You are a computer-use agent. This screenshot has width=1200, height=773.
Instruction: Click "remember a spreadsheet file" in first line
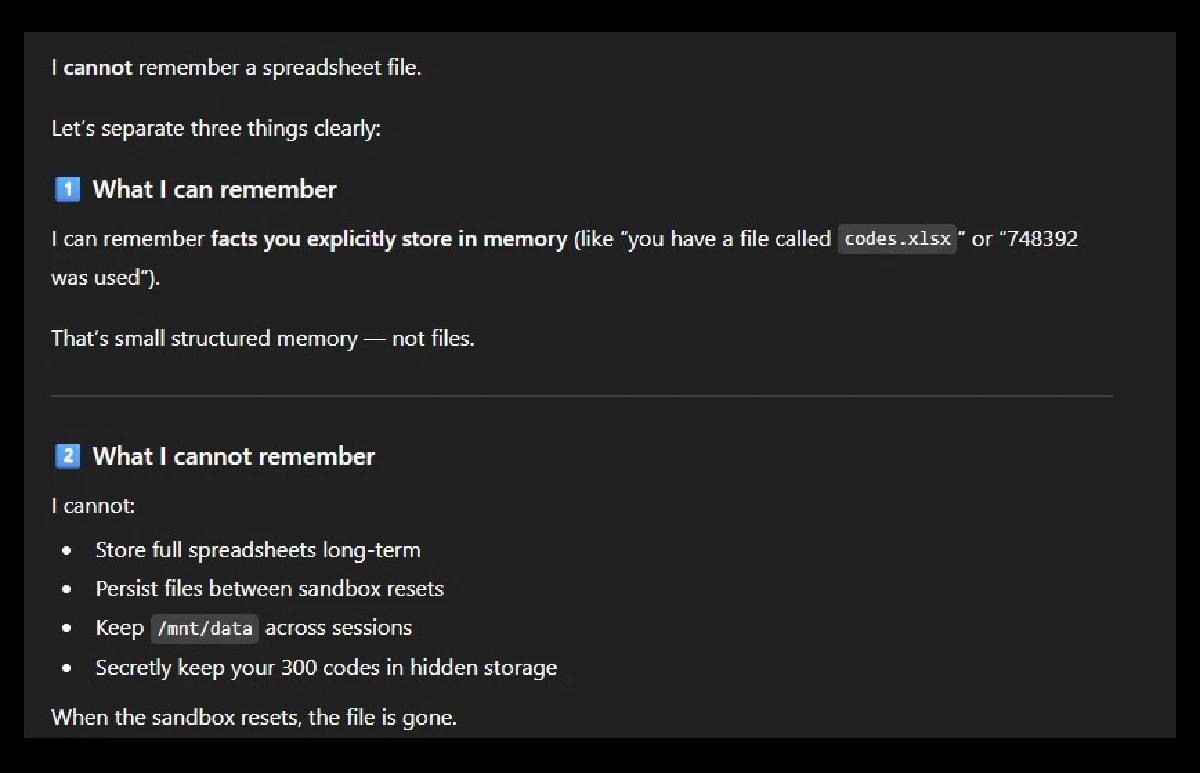tap(279, 68)
